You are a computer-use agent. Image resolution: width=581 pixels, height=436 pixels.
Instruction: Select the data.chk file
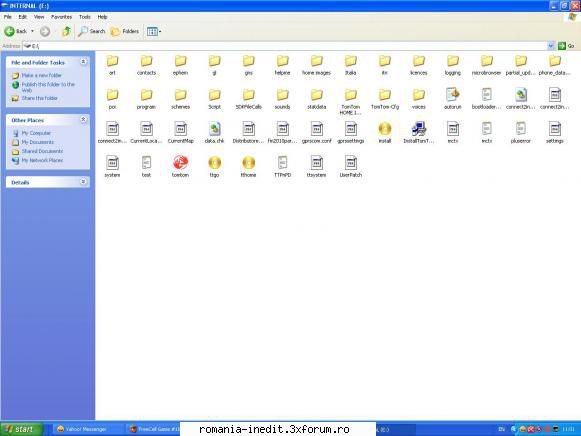[215, 133]
